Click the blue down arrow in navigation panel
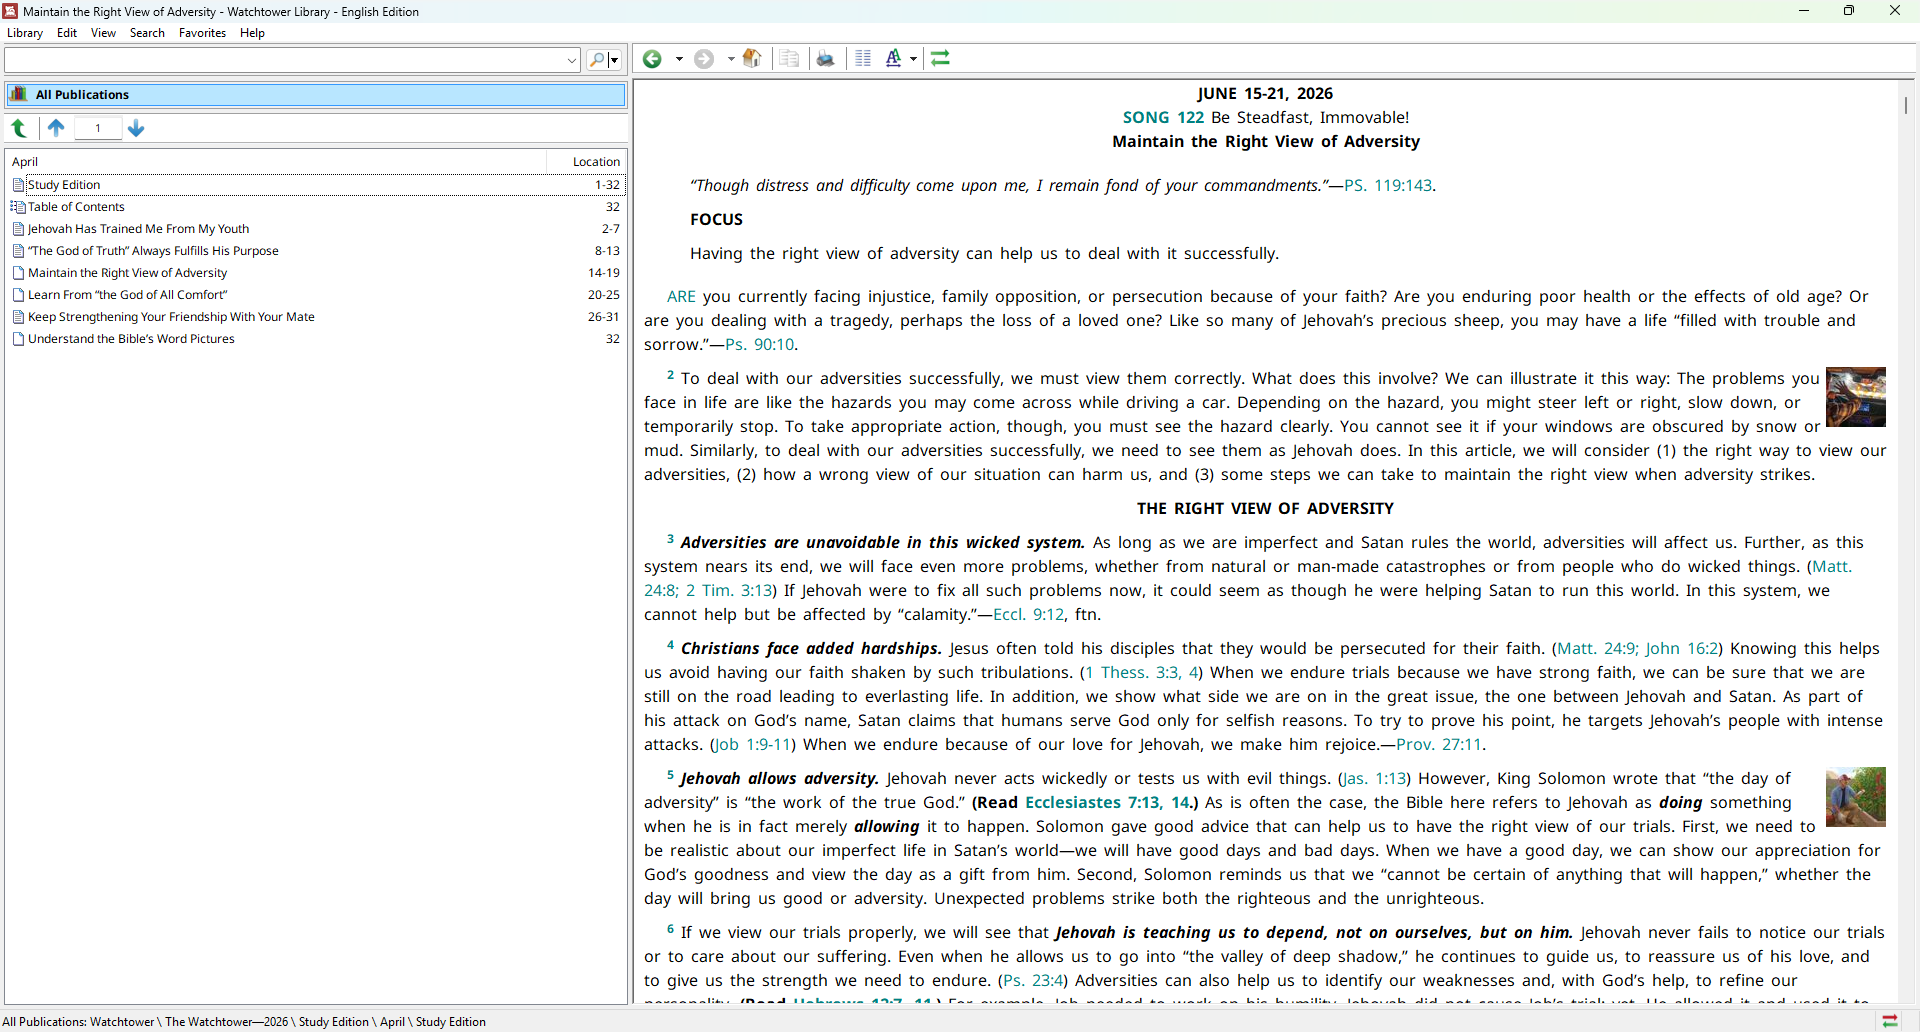This screenshot has width=1920, height=1032. [137, 128]
